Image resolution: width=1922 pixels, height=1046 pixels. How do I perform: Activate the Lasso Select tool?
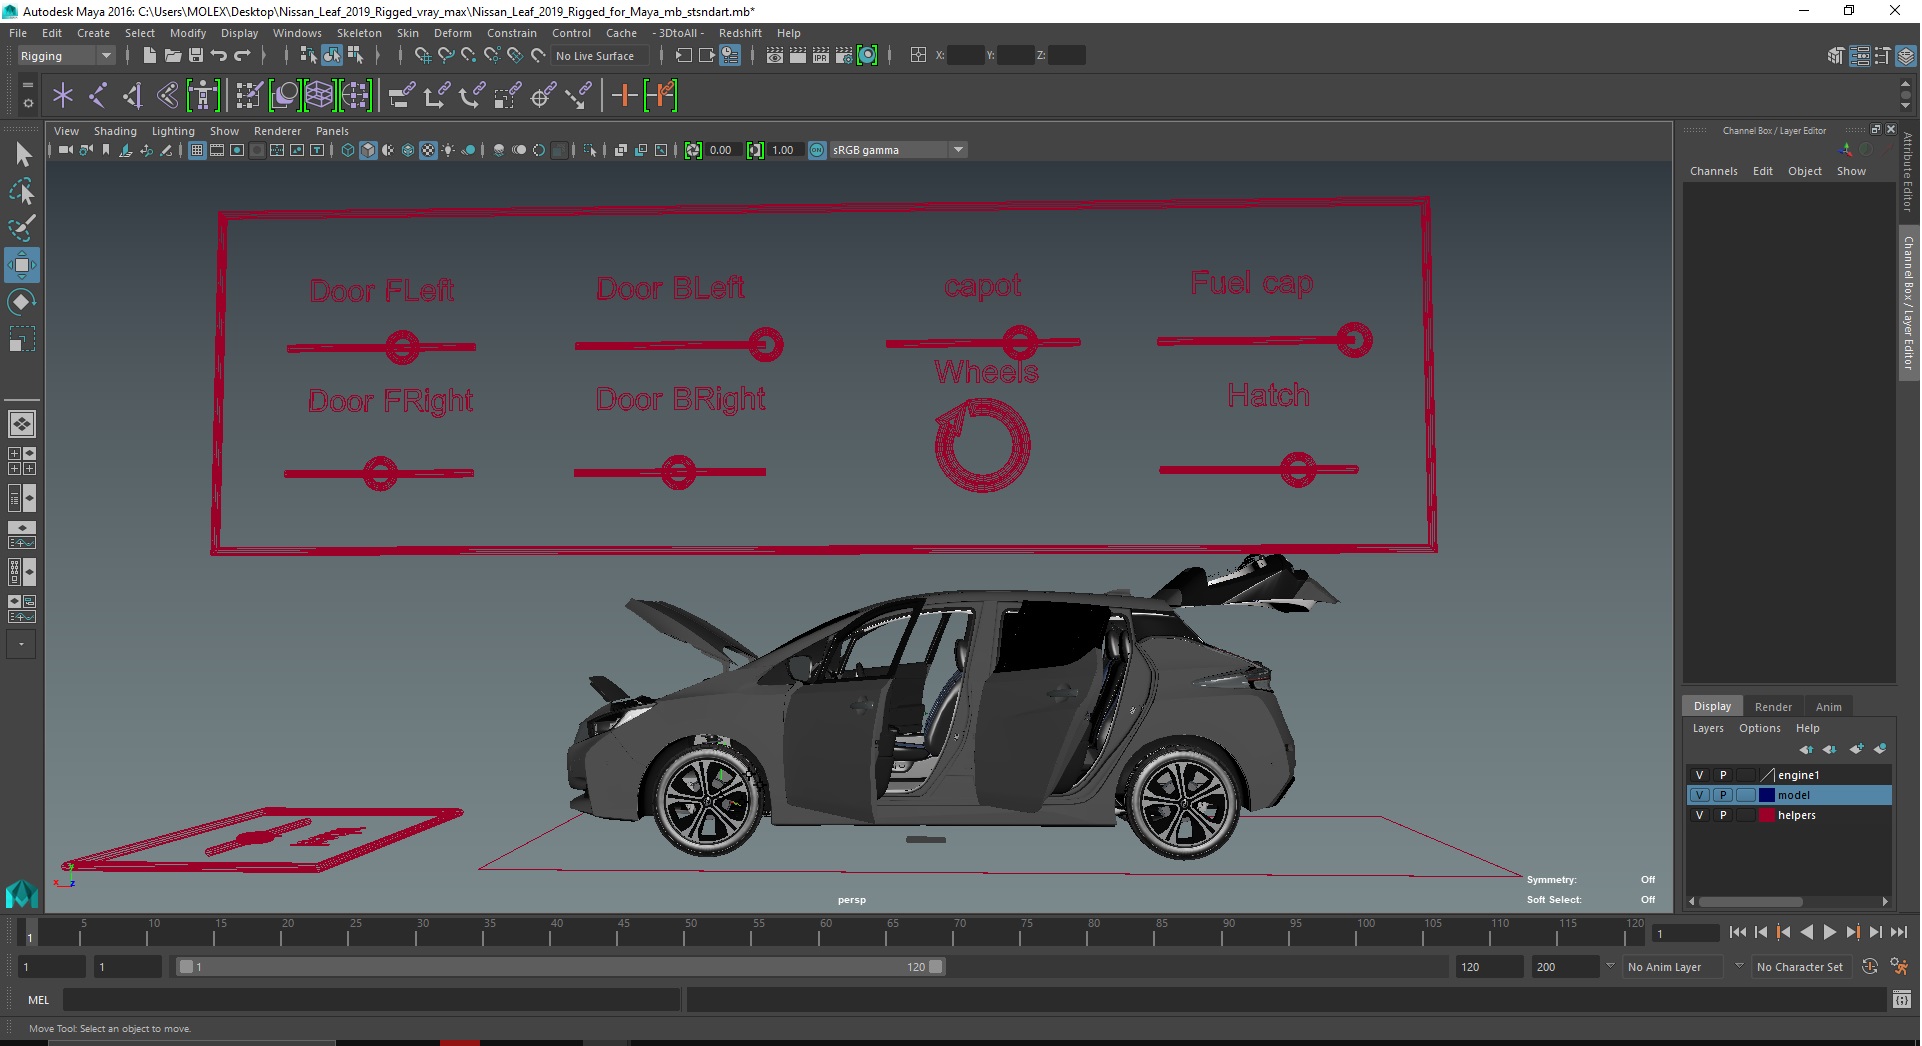pyautogui.click(x=22, y=191)
